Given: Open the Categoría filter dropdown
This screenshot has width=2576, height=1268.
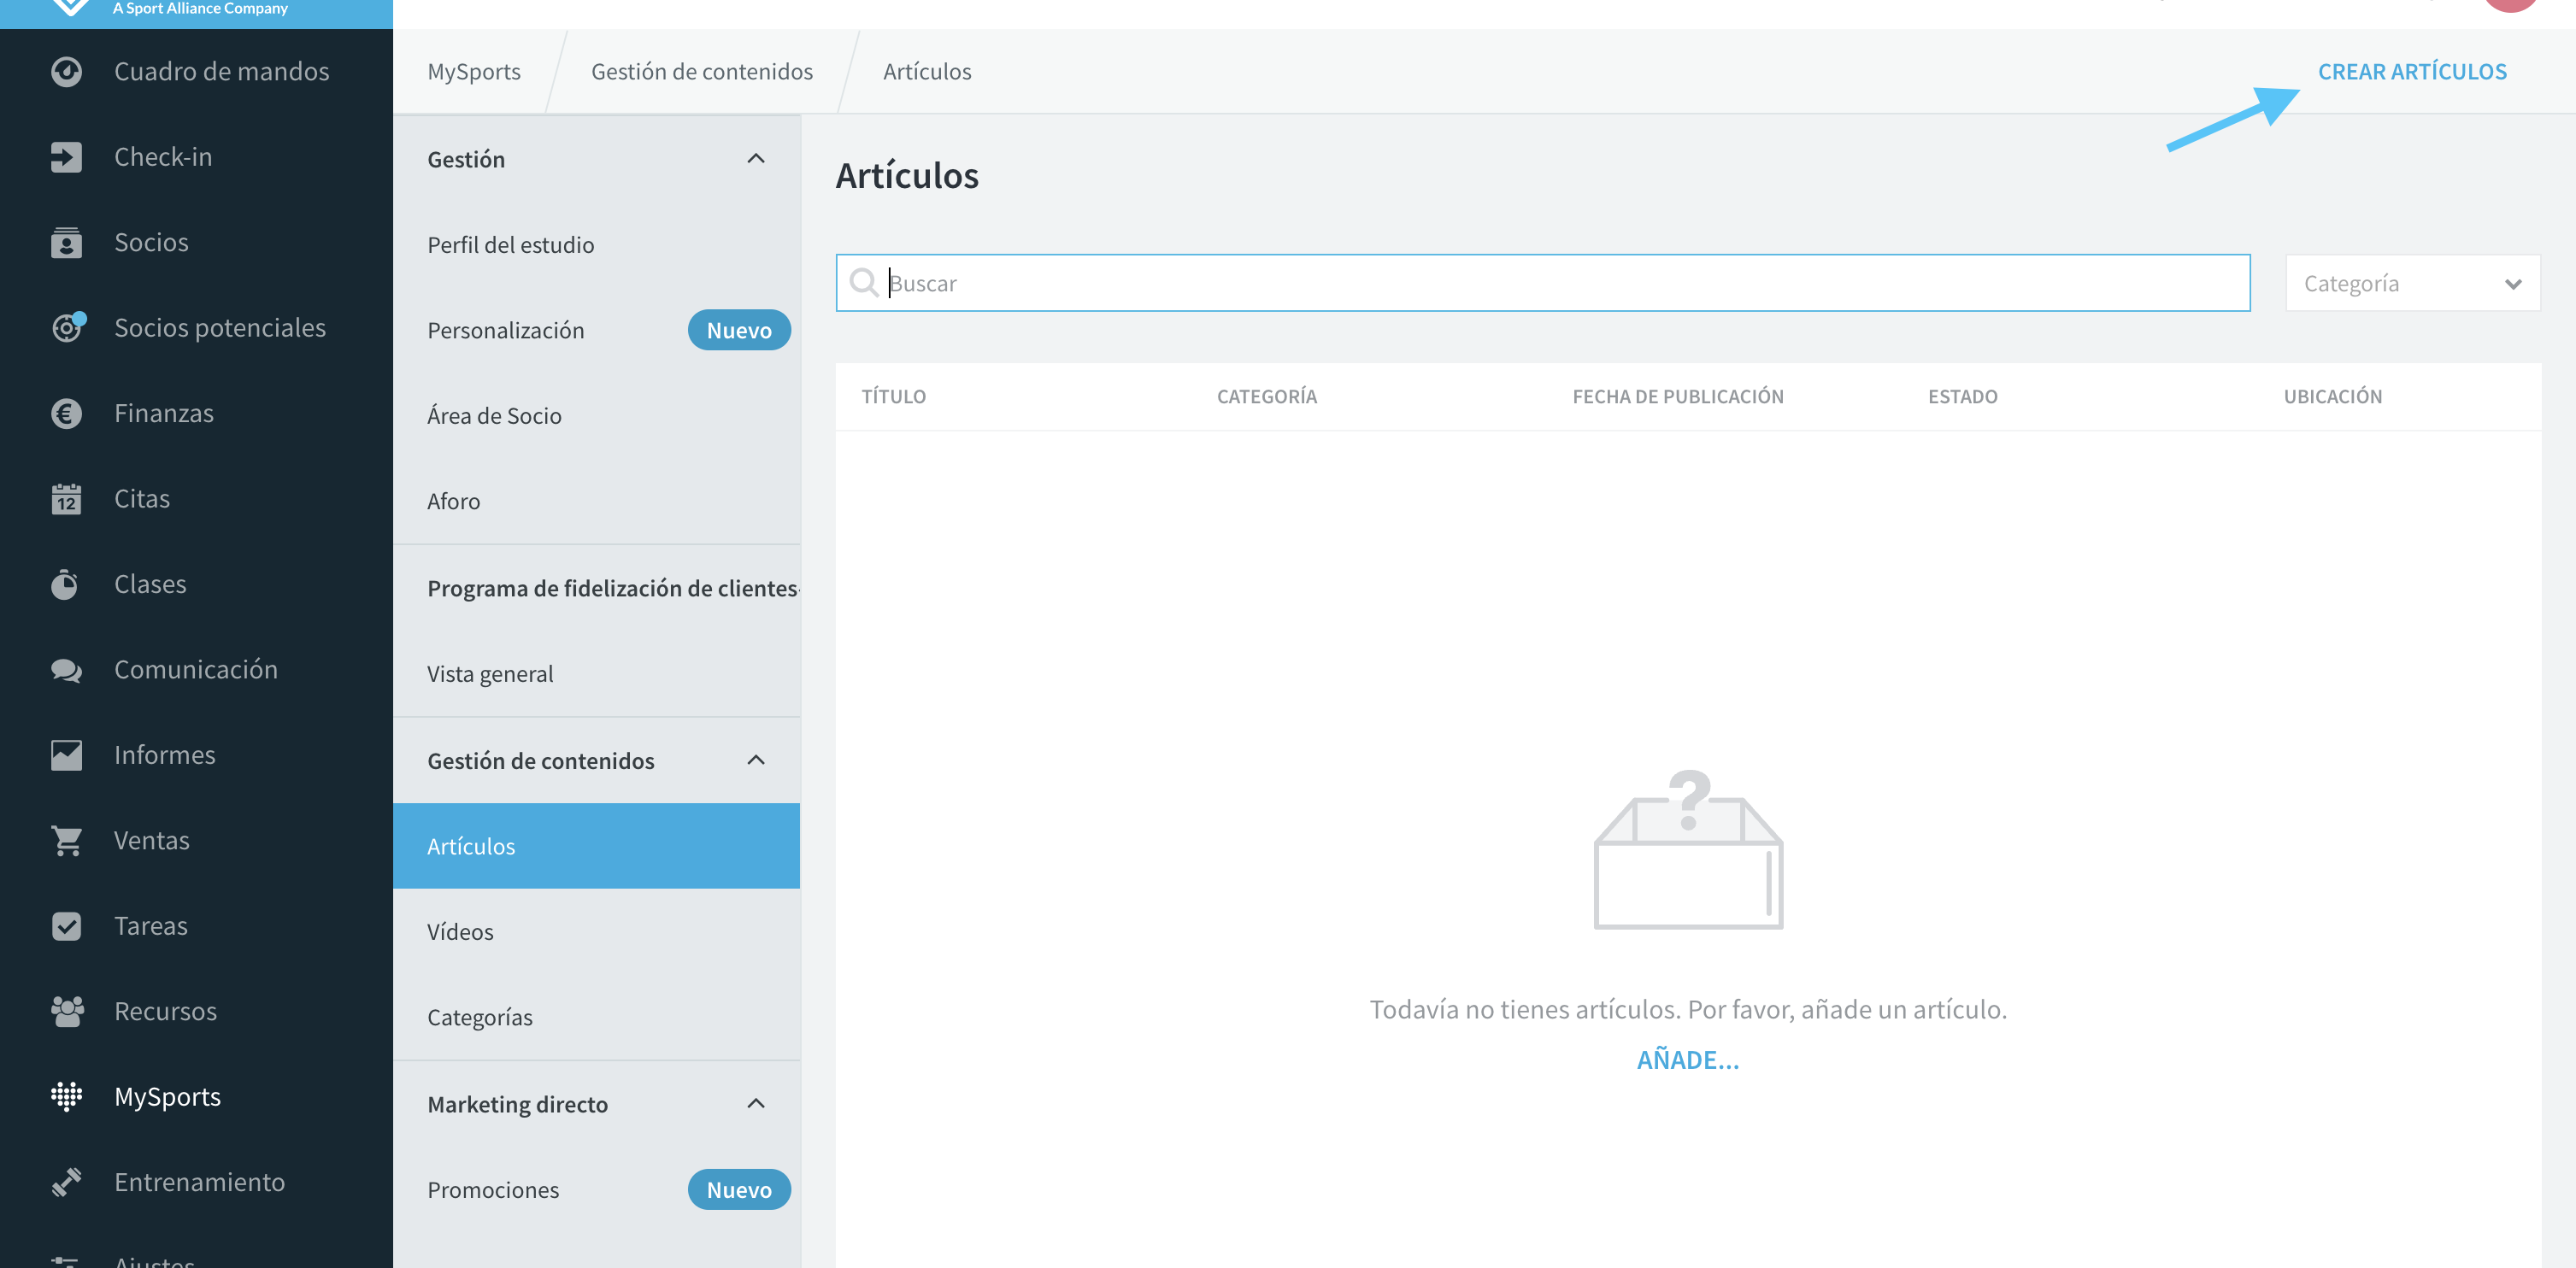Looking at the screenshot, I should point(2412,283).
